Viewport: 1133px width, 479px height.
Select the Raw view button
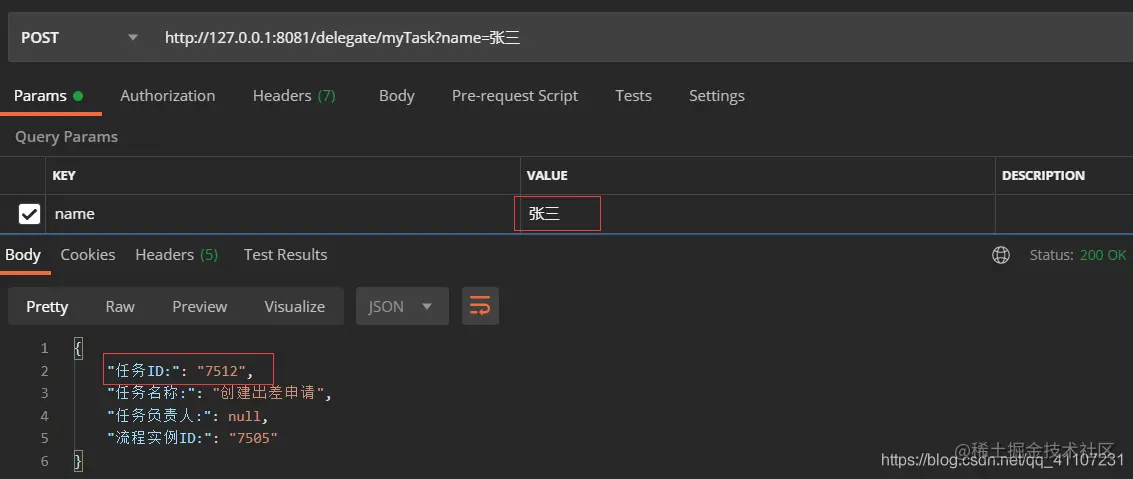point(120,306)
